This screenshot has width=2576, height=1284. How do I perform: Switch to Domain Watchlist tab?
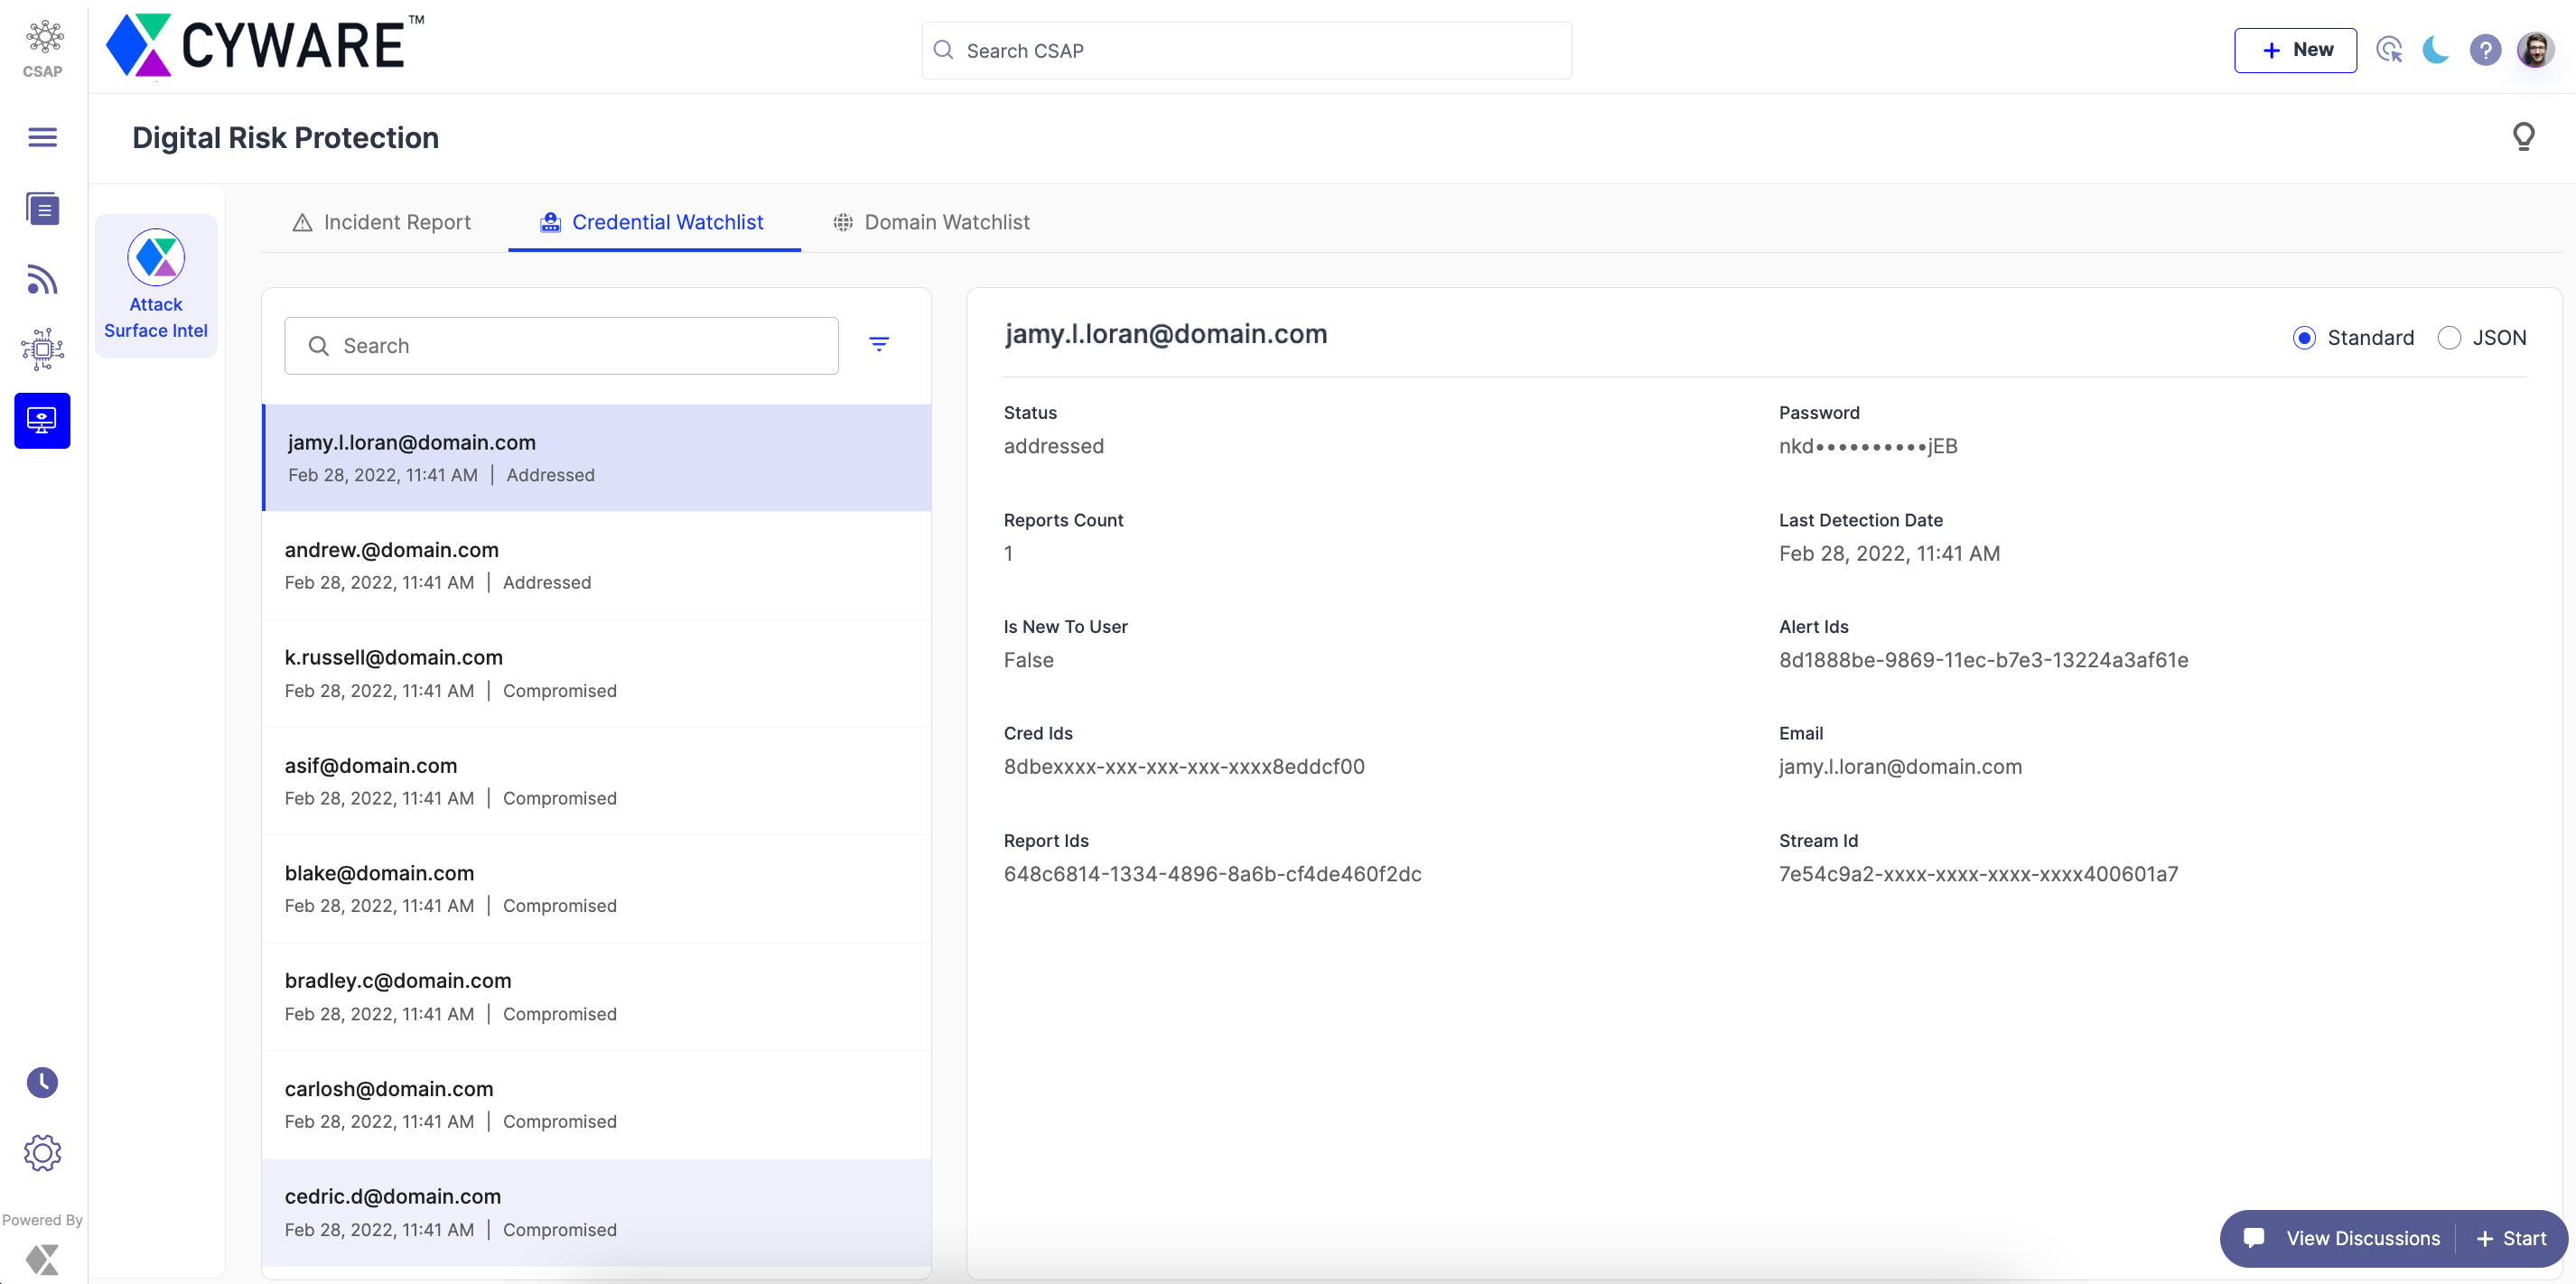[x=931, y=222]
